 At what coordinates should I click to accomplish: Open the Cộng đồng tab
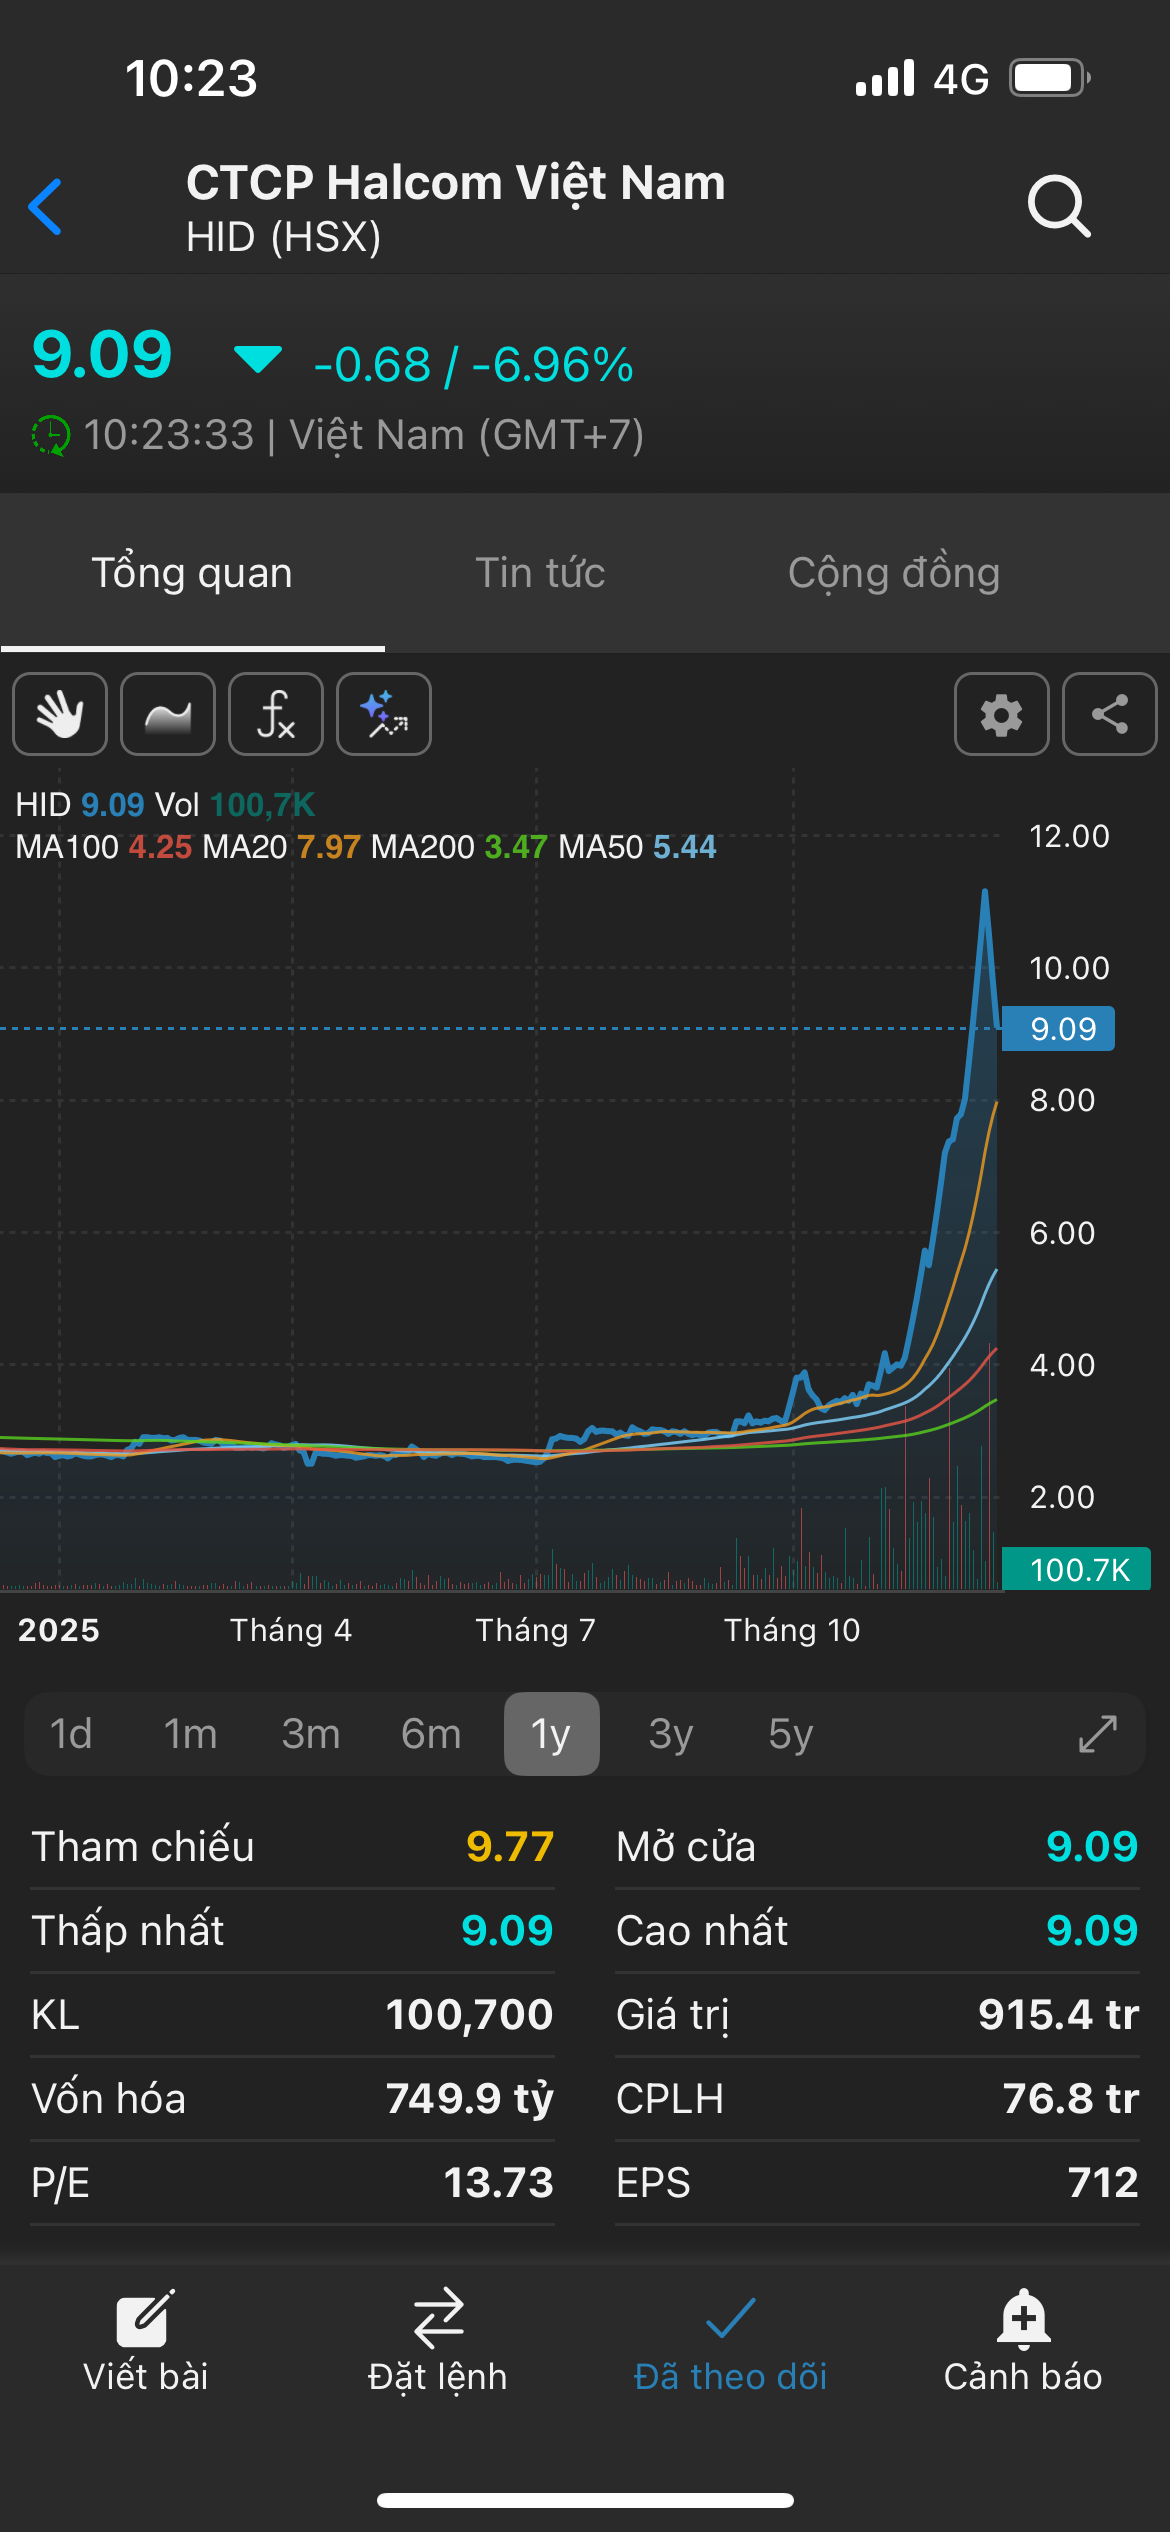[x=894, y=573]
